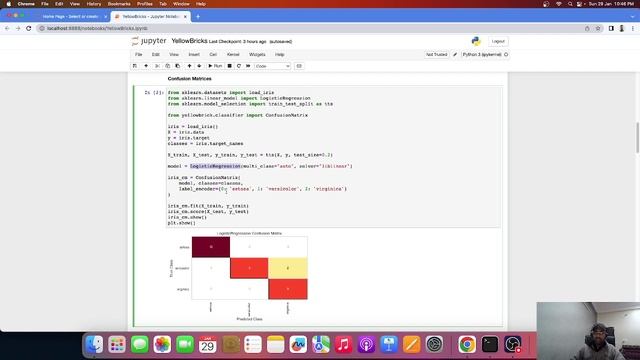
Task: Restart kernel and run all cells icon
Action: [x=248, y=66]
